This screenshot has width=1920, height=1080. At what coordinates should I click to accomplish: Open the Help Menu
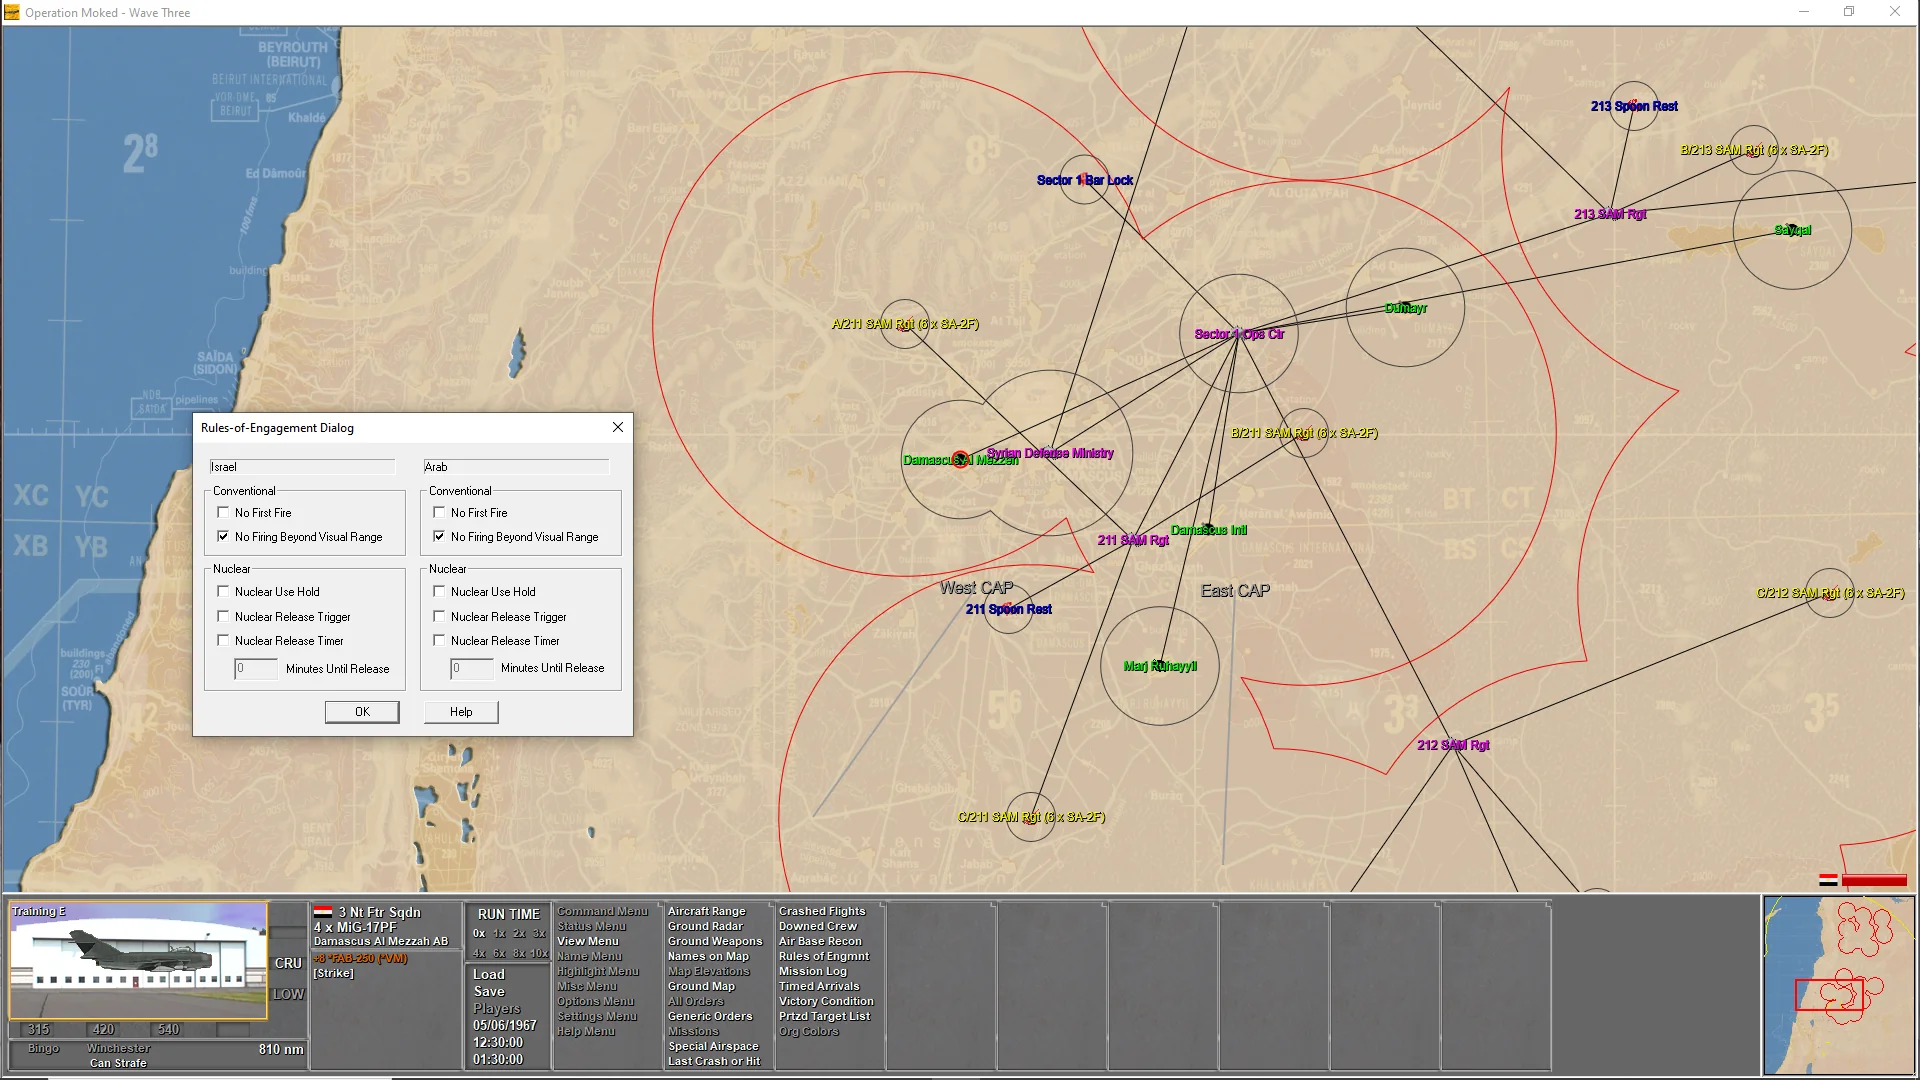[586, 1031]
